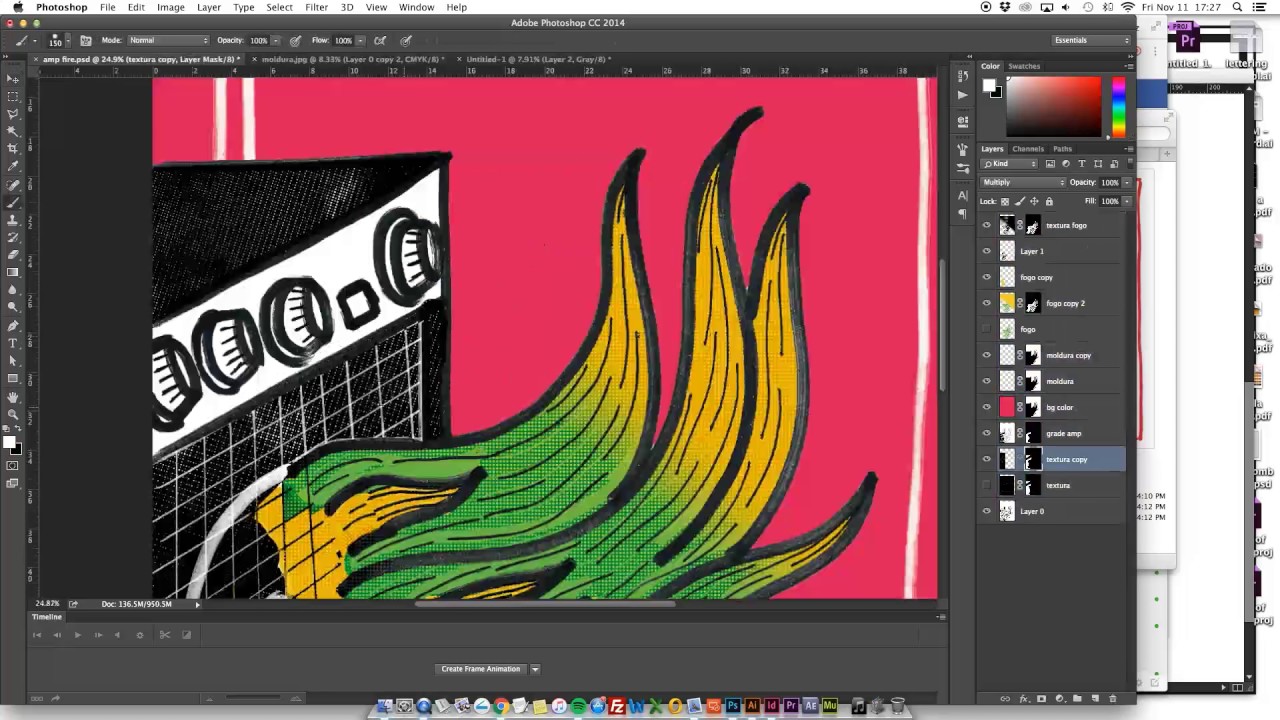Select the Type tool
Screen dimensions: 1280x720
coord(13,343)
